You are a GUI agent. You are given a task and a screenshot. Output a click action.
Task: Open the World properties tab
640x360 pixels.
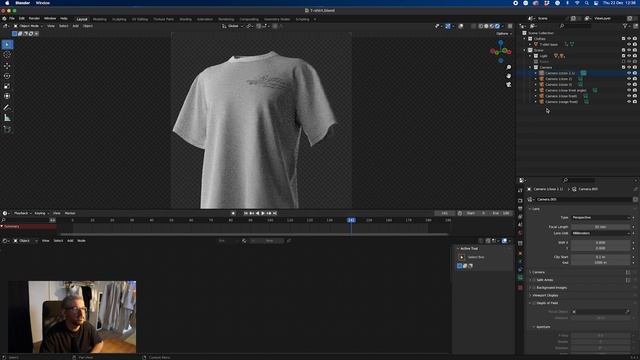tap(520, 233)
